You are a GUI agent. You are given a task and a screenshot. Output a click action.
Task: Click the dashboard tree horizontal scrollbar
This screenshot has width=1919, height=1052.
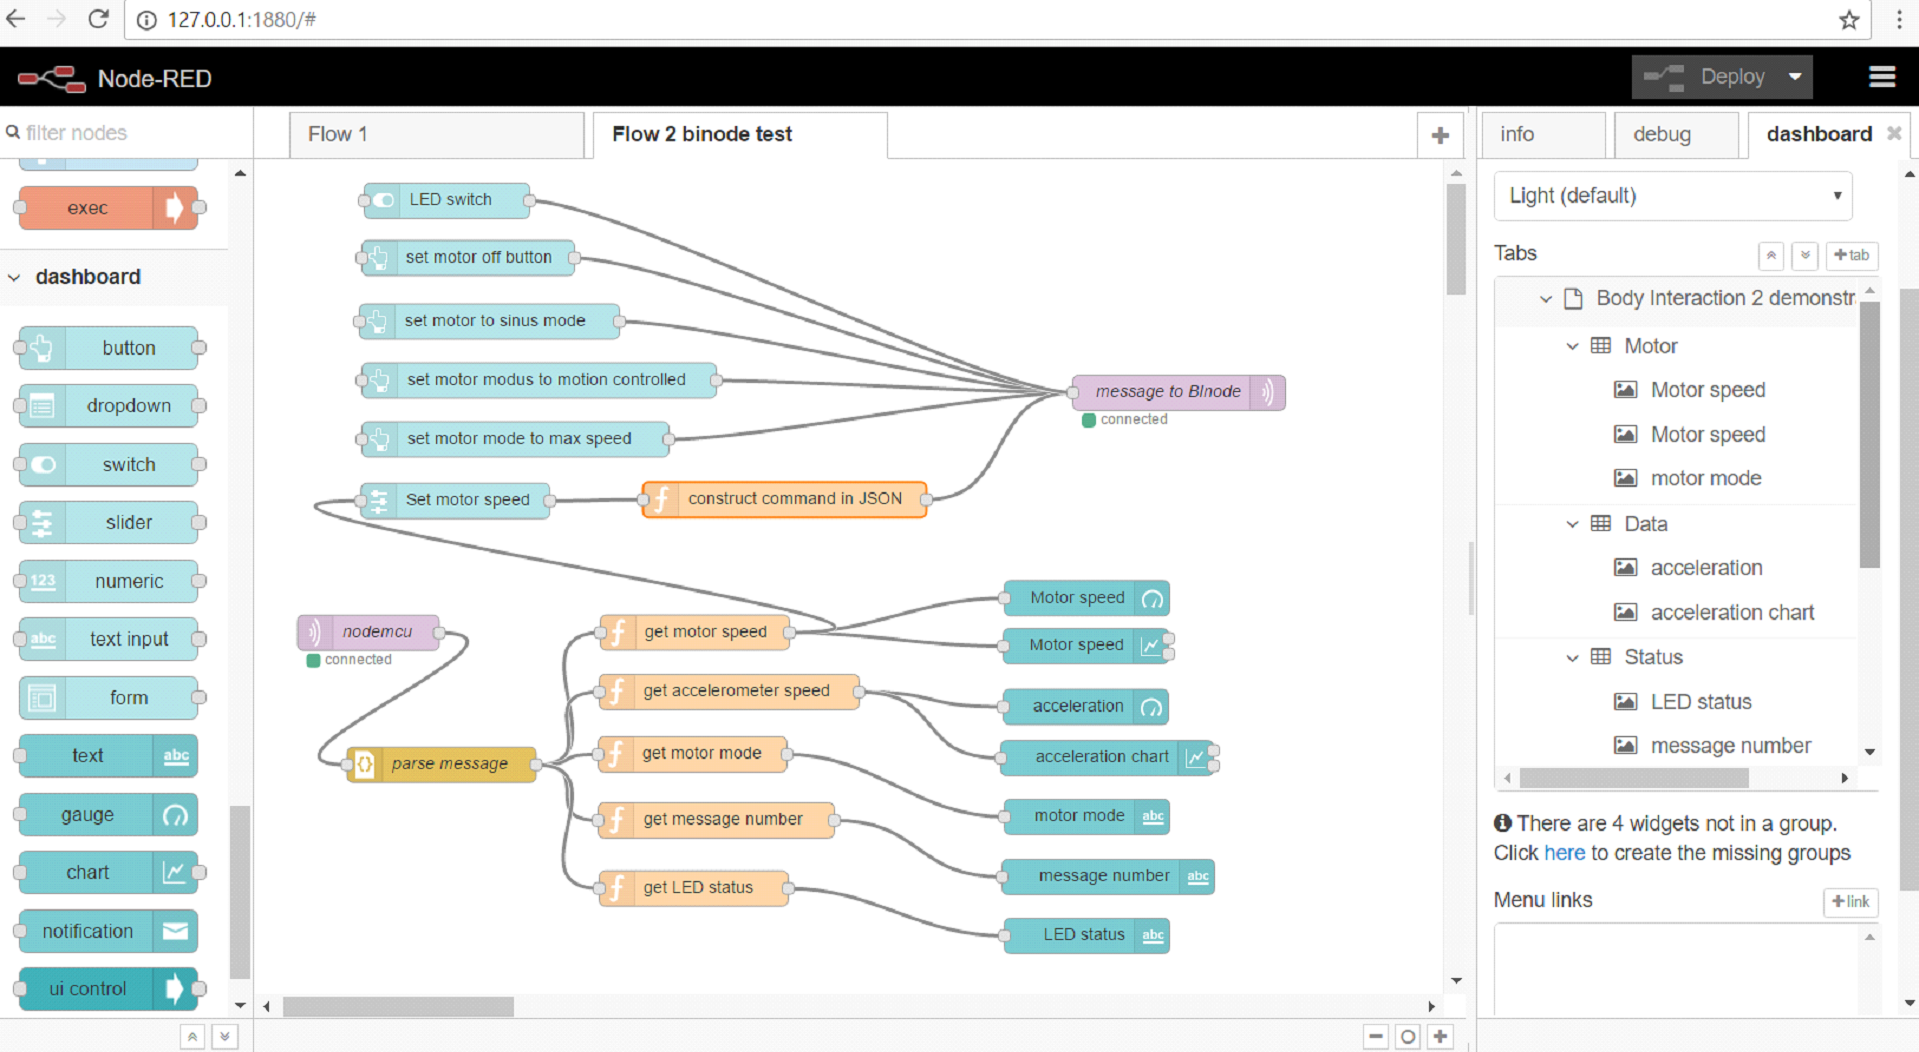pos(1634,777)
